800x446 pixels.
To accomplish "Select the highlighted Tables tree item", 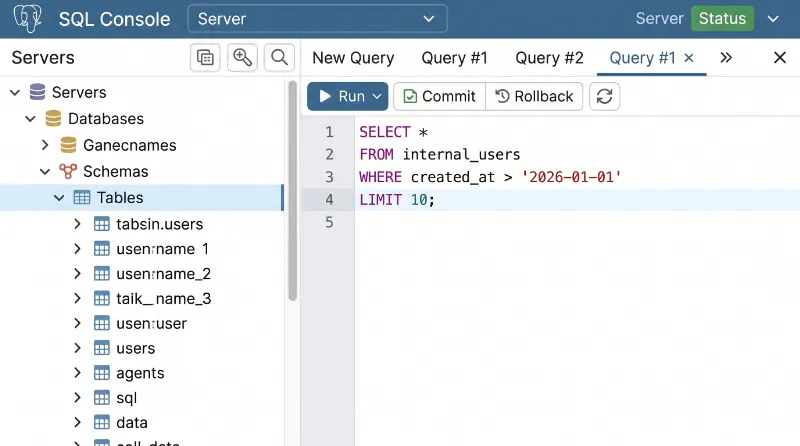I will (x=142, y=197).
